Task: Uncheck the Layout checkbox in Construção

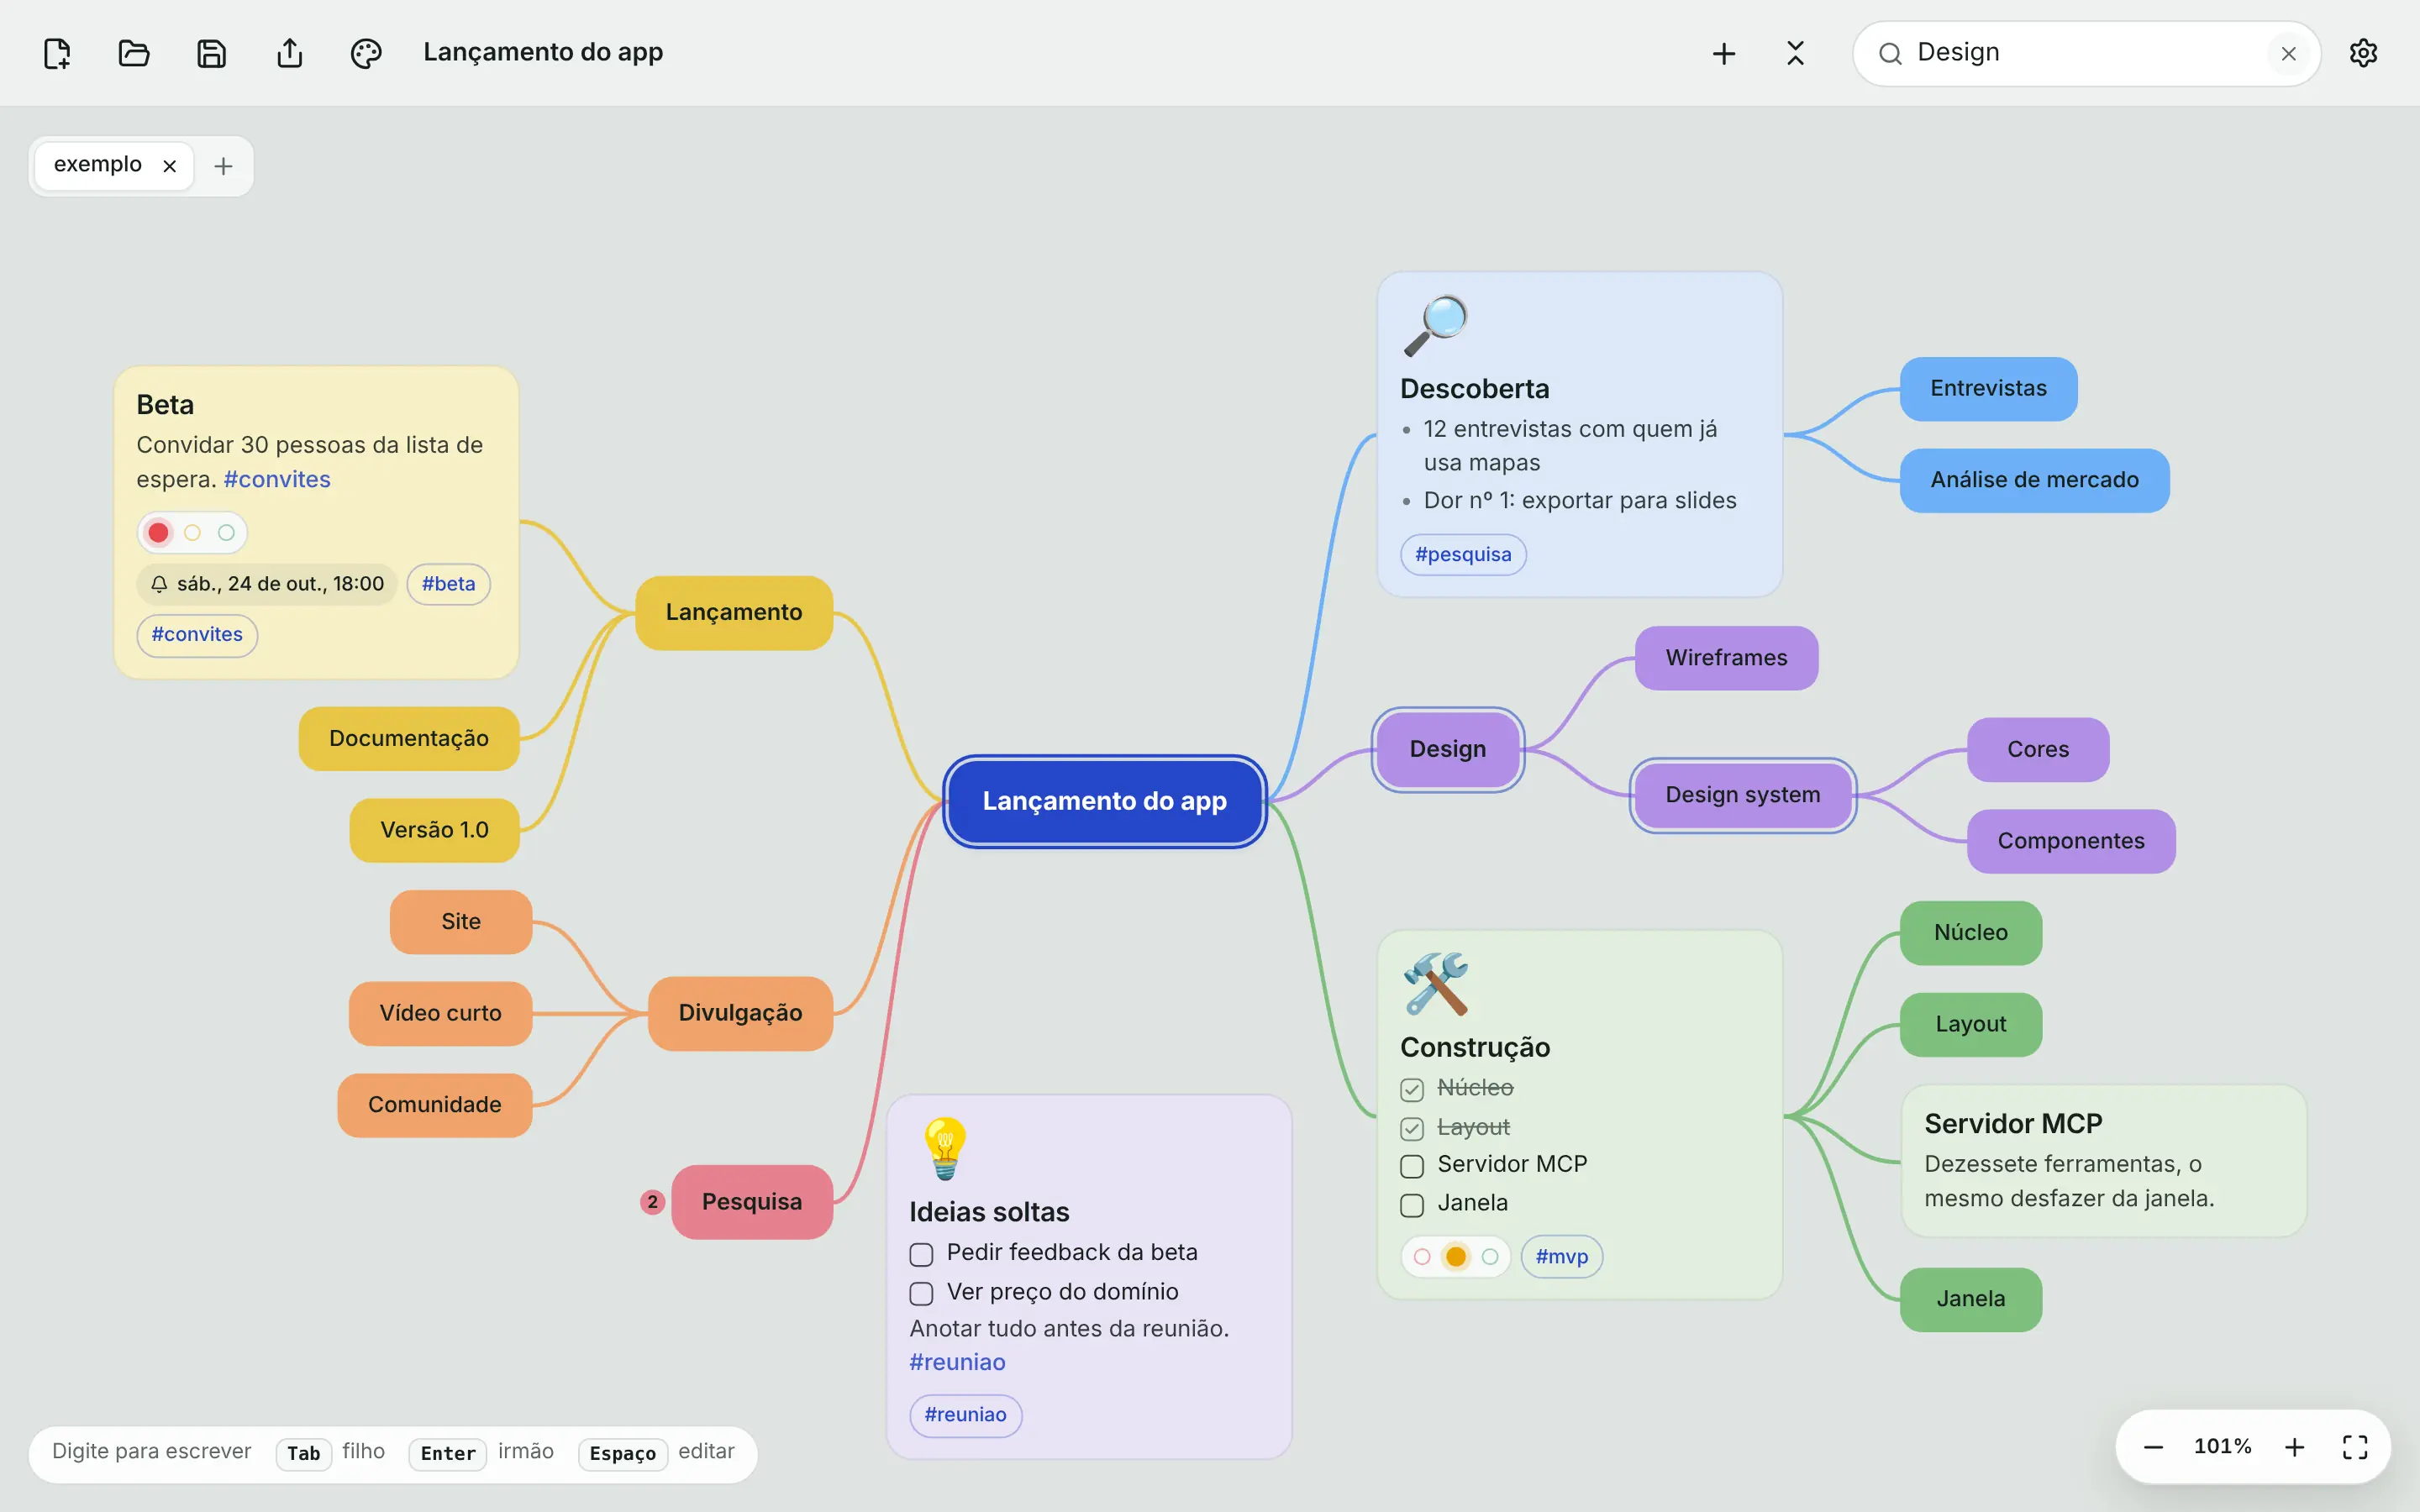Action: 1412,1128
